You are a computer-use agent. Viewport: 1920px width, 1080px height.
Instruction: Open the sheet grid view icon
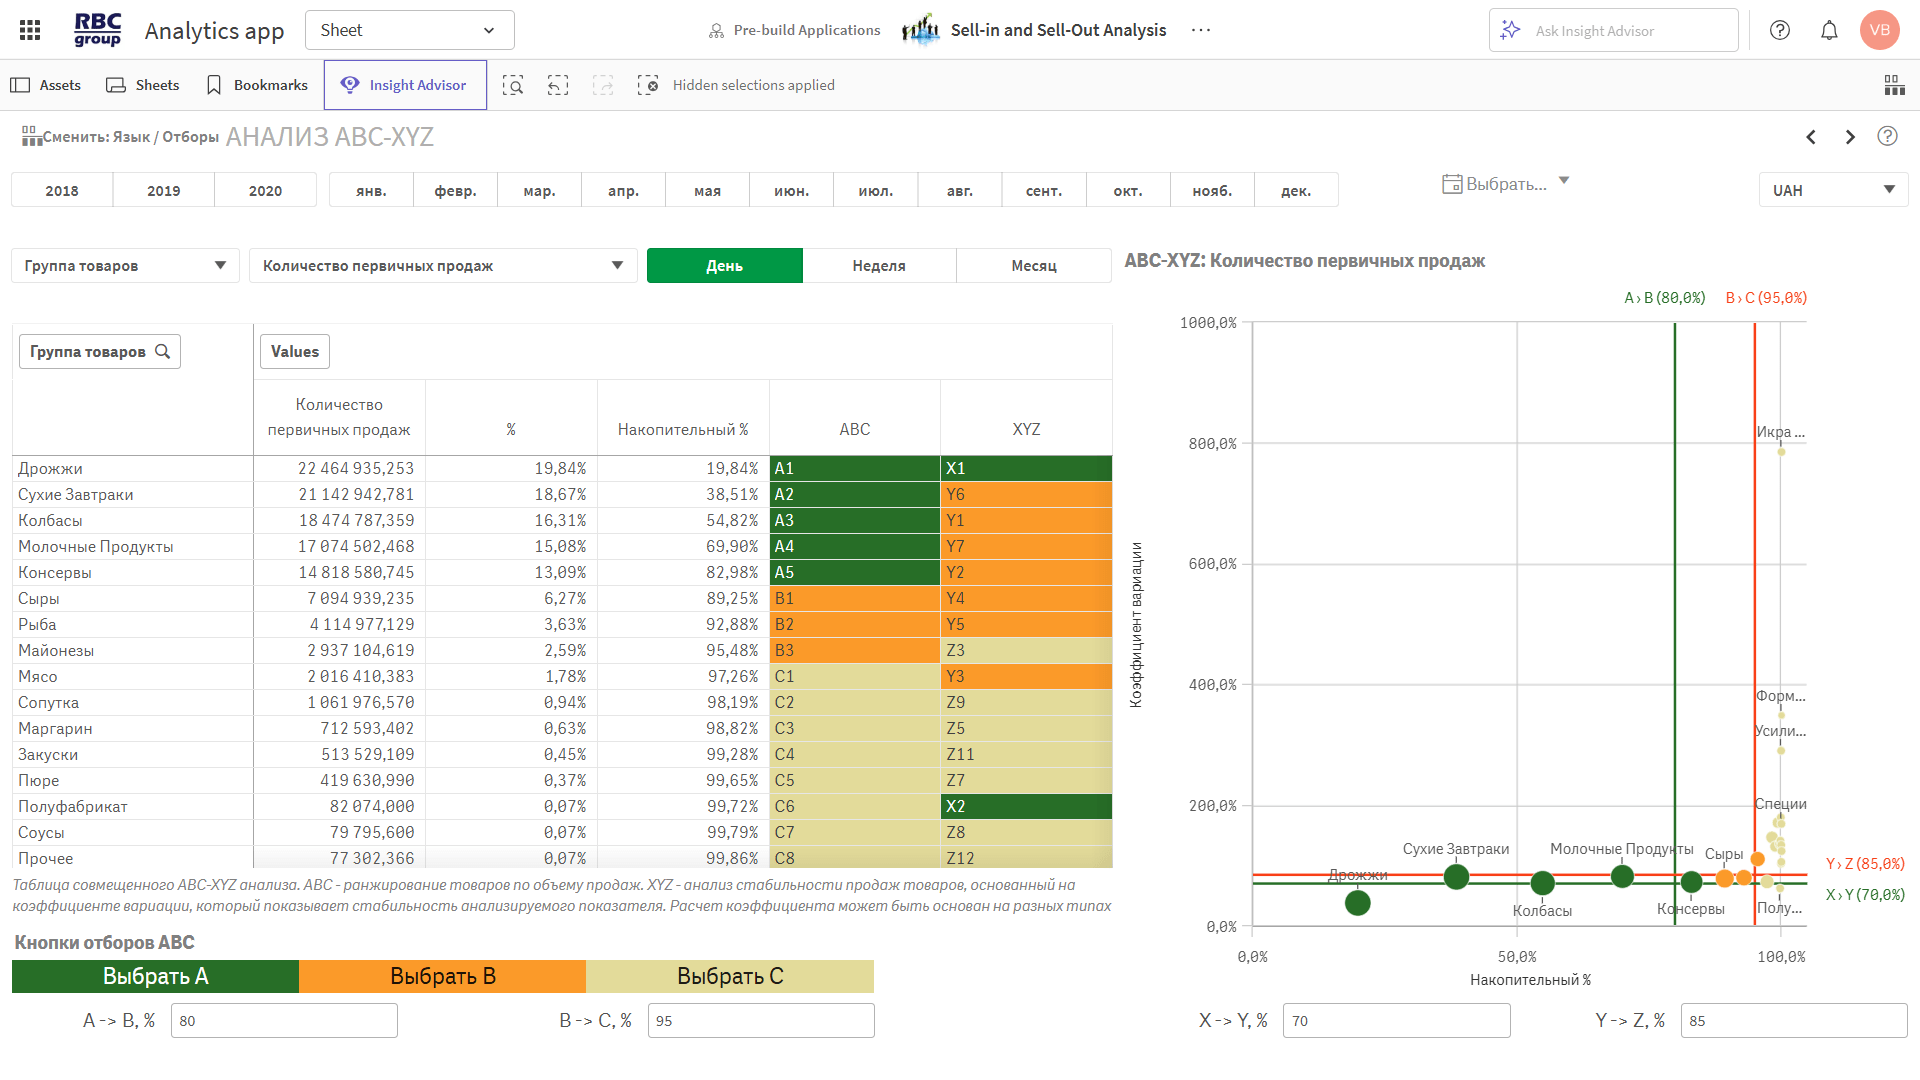click(x=1894, y=85)
